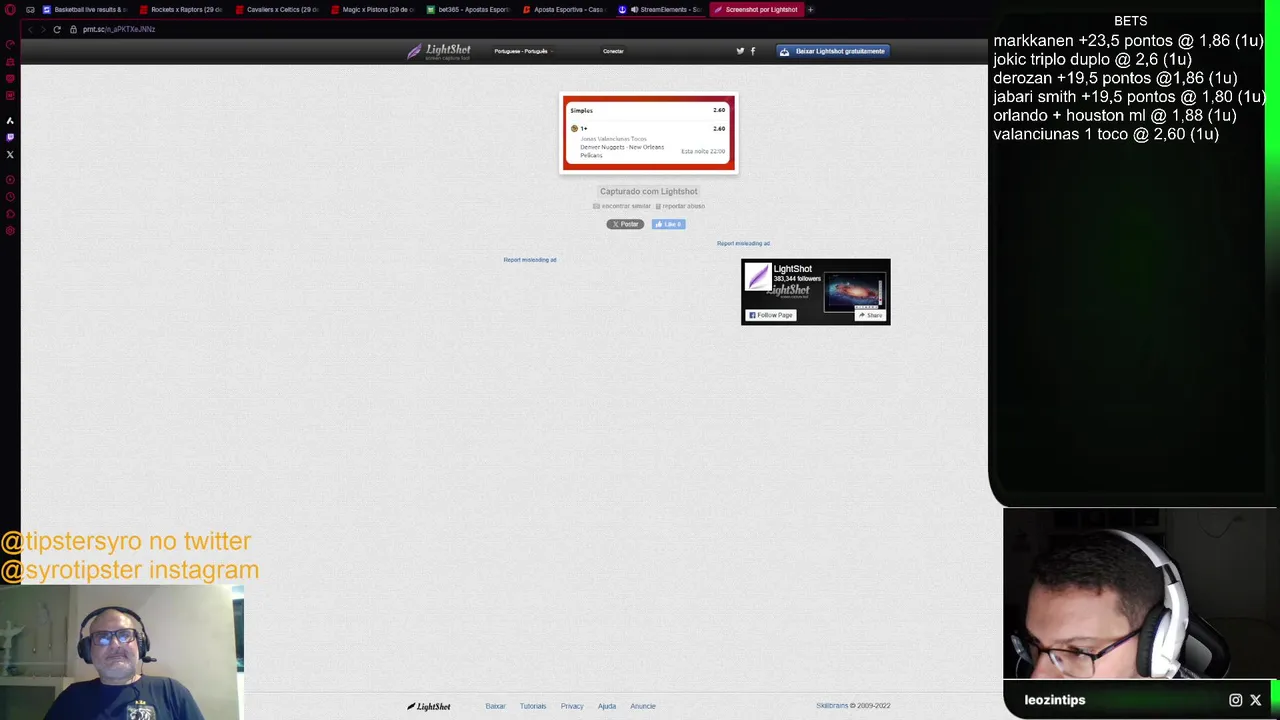Click the markkanen +23,5 pontos bet line
Screen dimensions: 1280x720
tap(1128, 41)
